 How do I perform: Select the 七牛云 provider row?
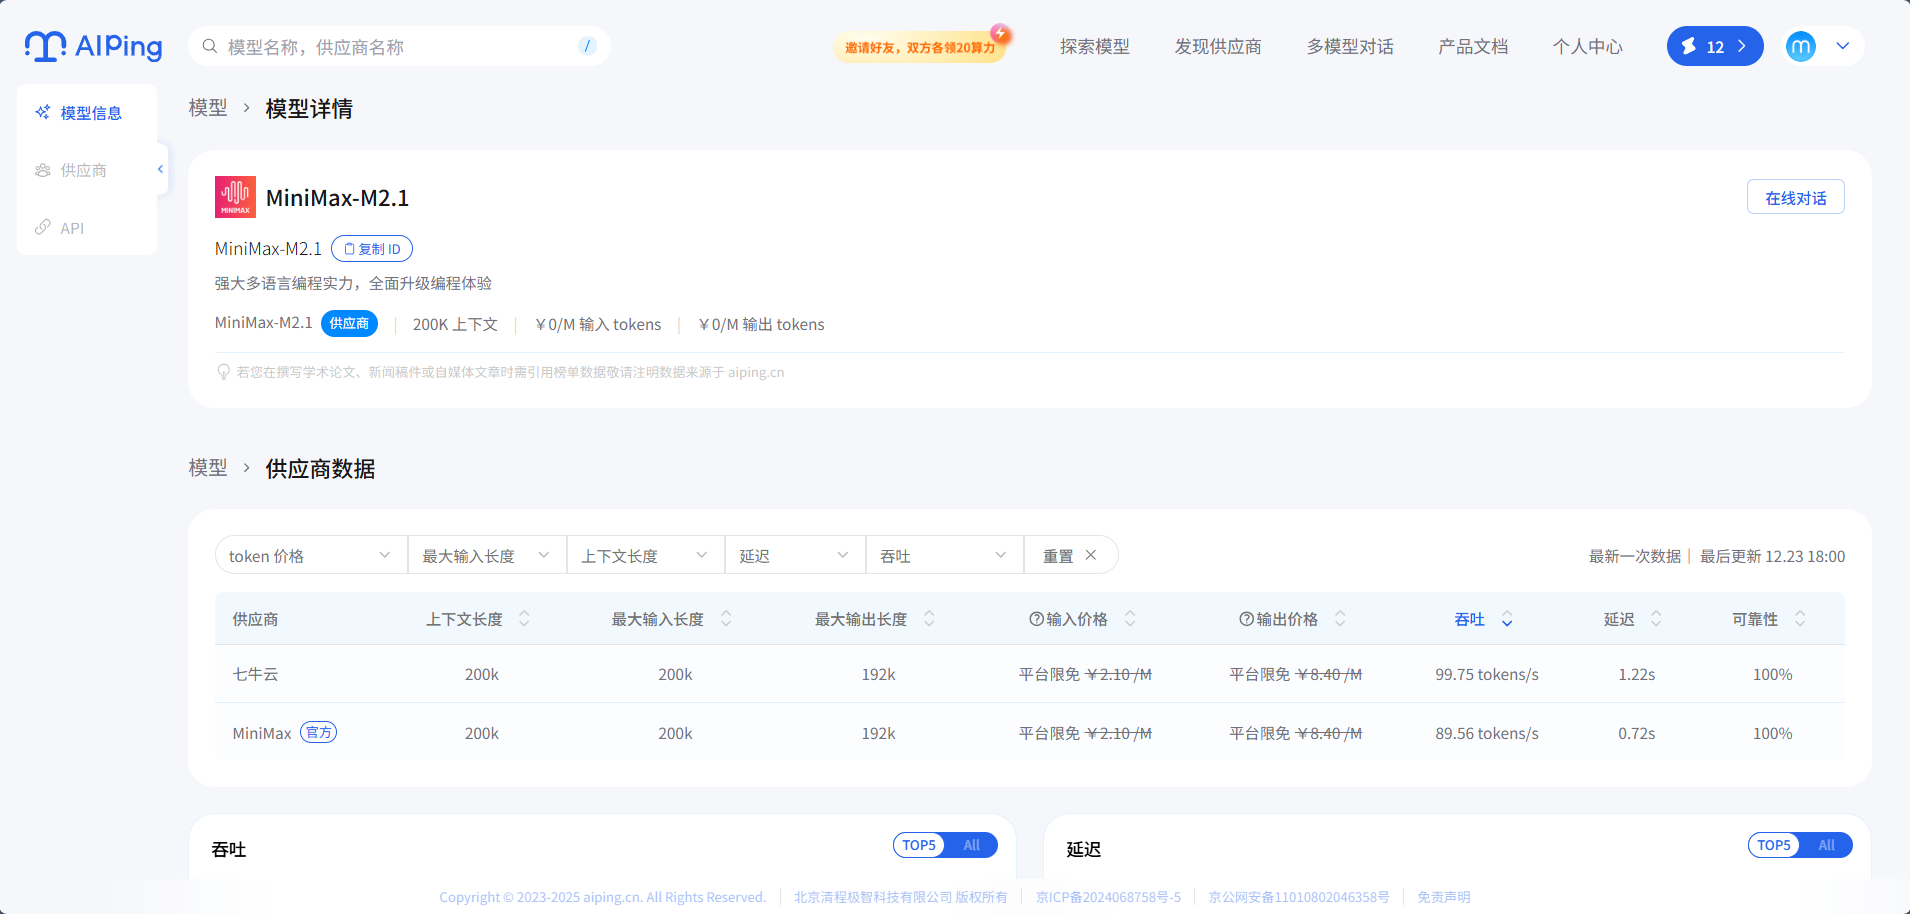click(x=1030, y=674)
